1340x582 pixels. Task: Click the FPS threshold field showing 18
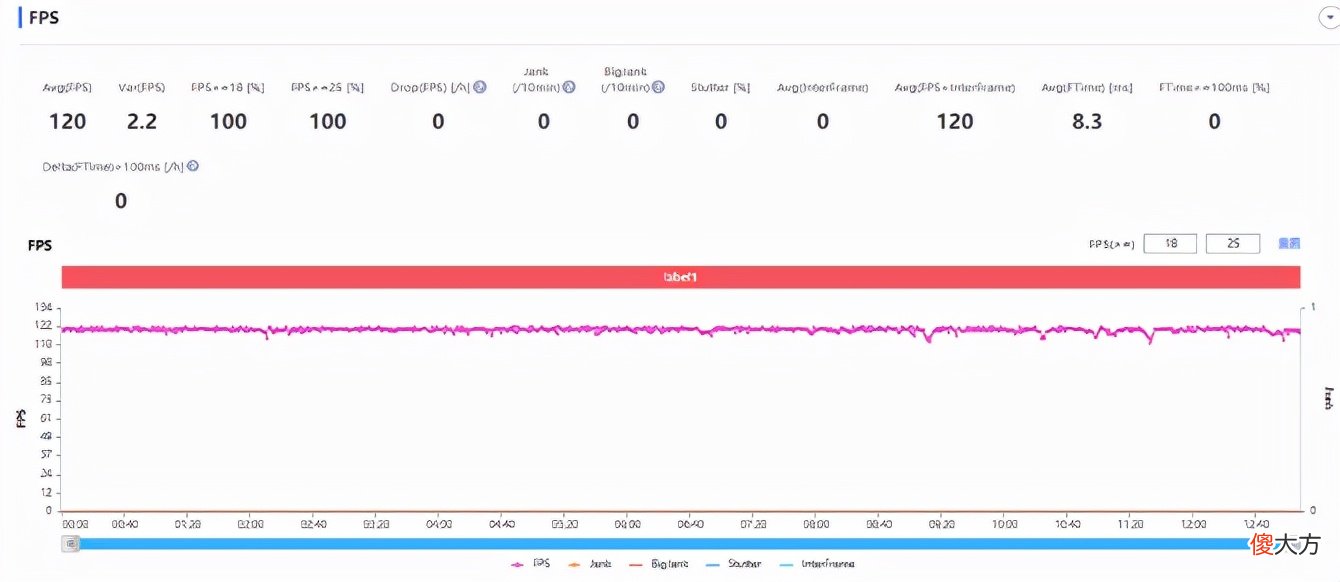click(x=1170, y=243)
